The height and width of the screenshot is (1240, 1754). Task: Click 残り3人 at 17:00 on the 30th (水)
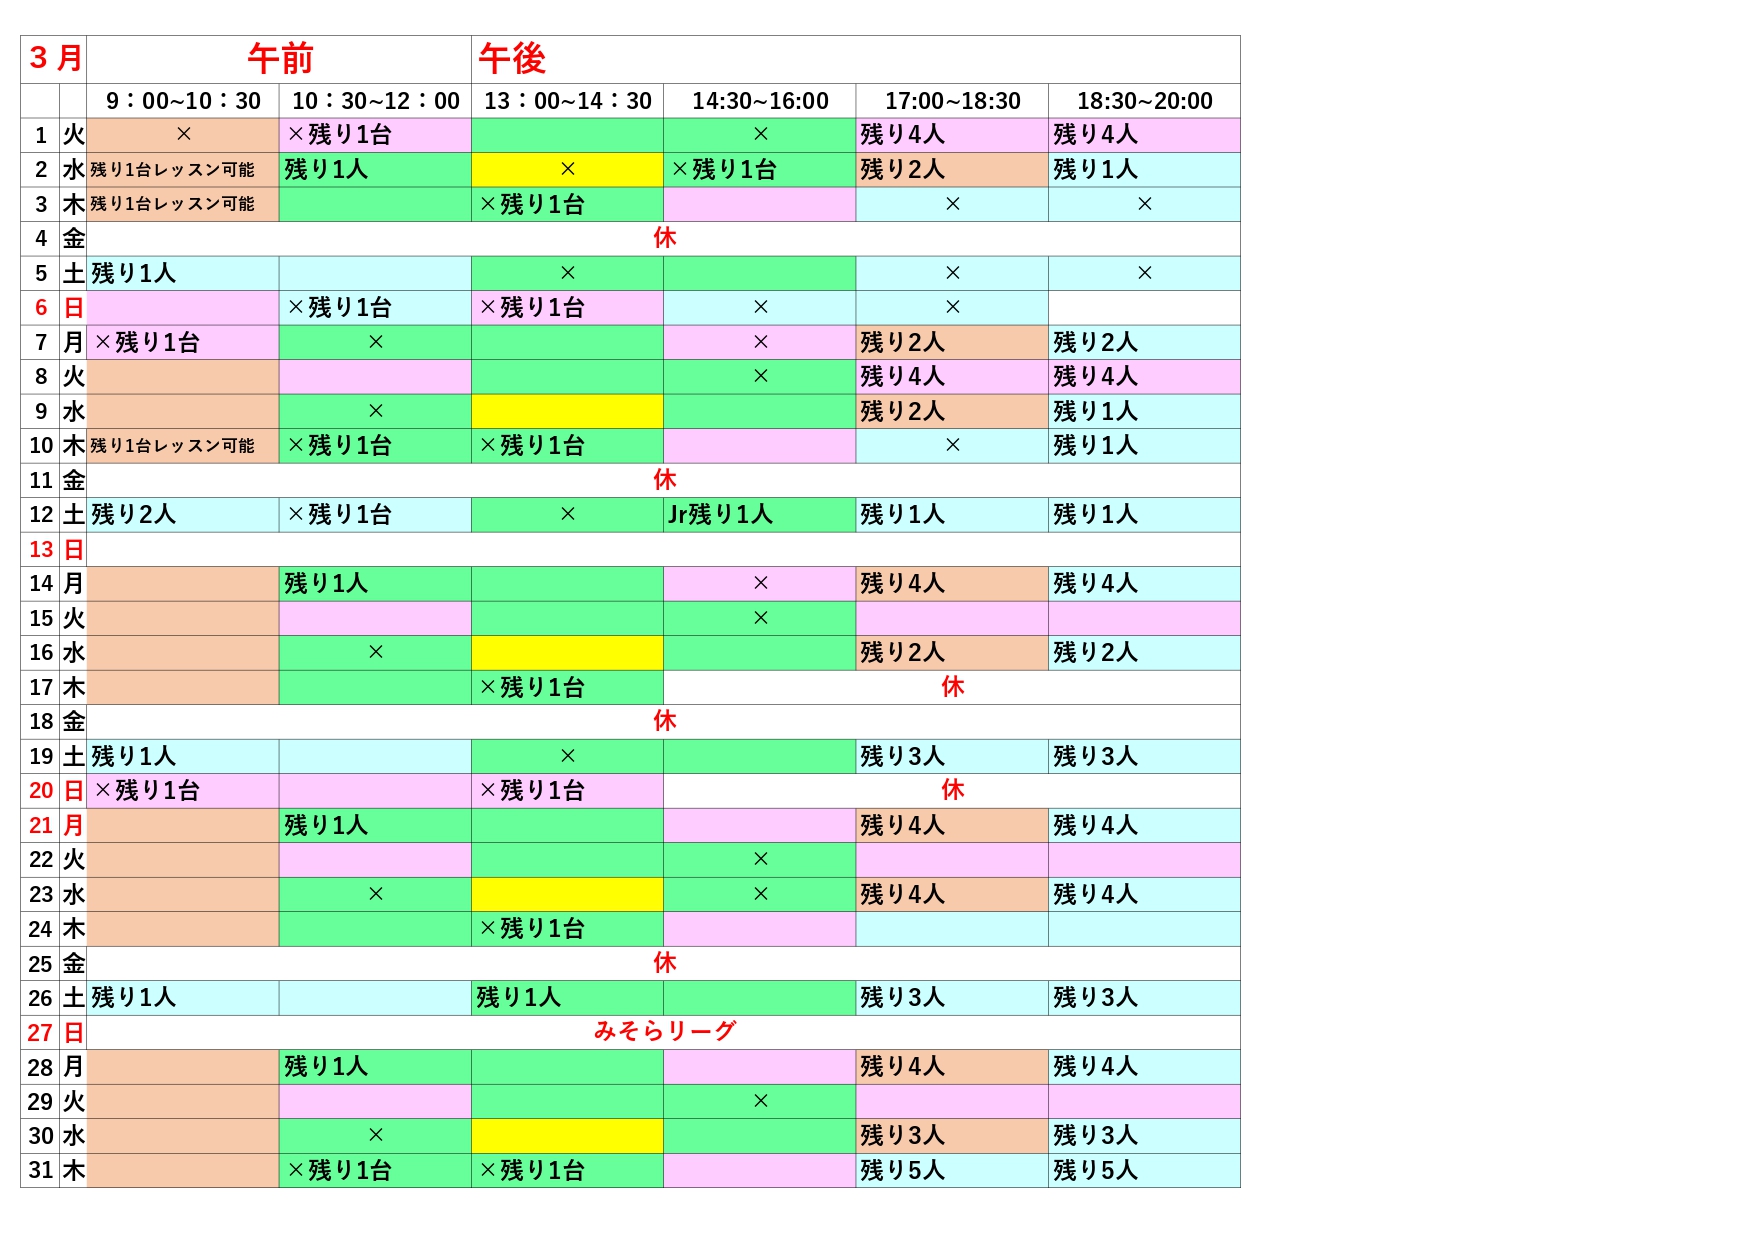[902, 1135]
